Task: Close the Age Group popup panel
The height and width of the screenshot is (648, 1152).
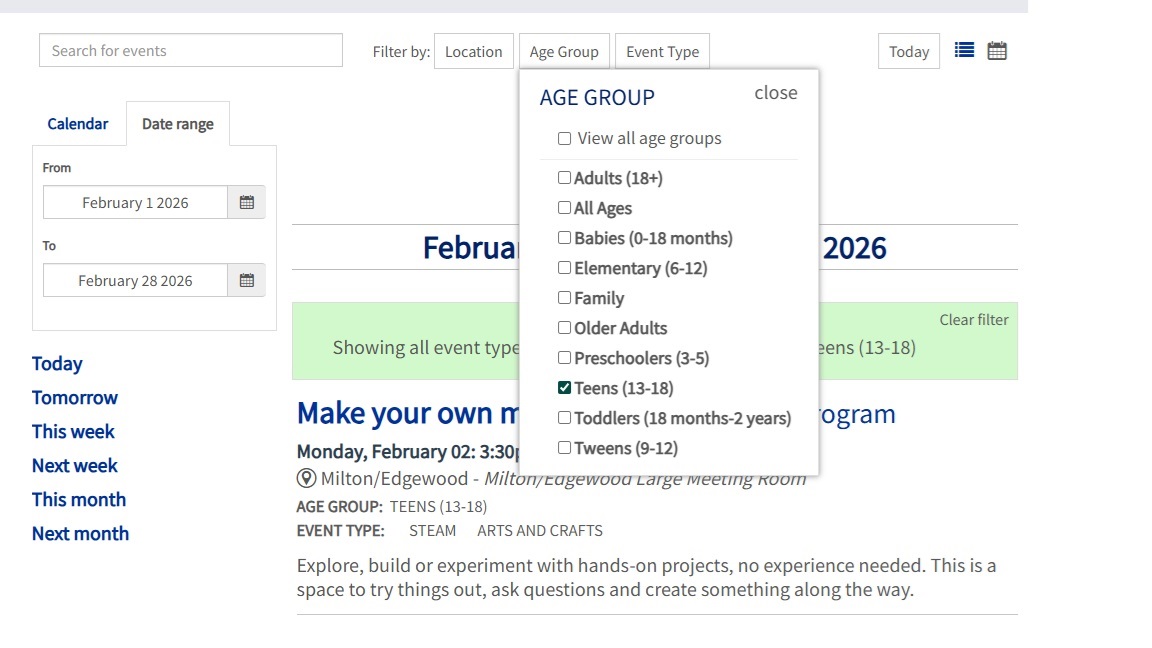Action: coord(776,93)
